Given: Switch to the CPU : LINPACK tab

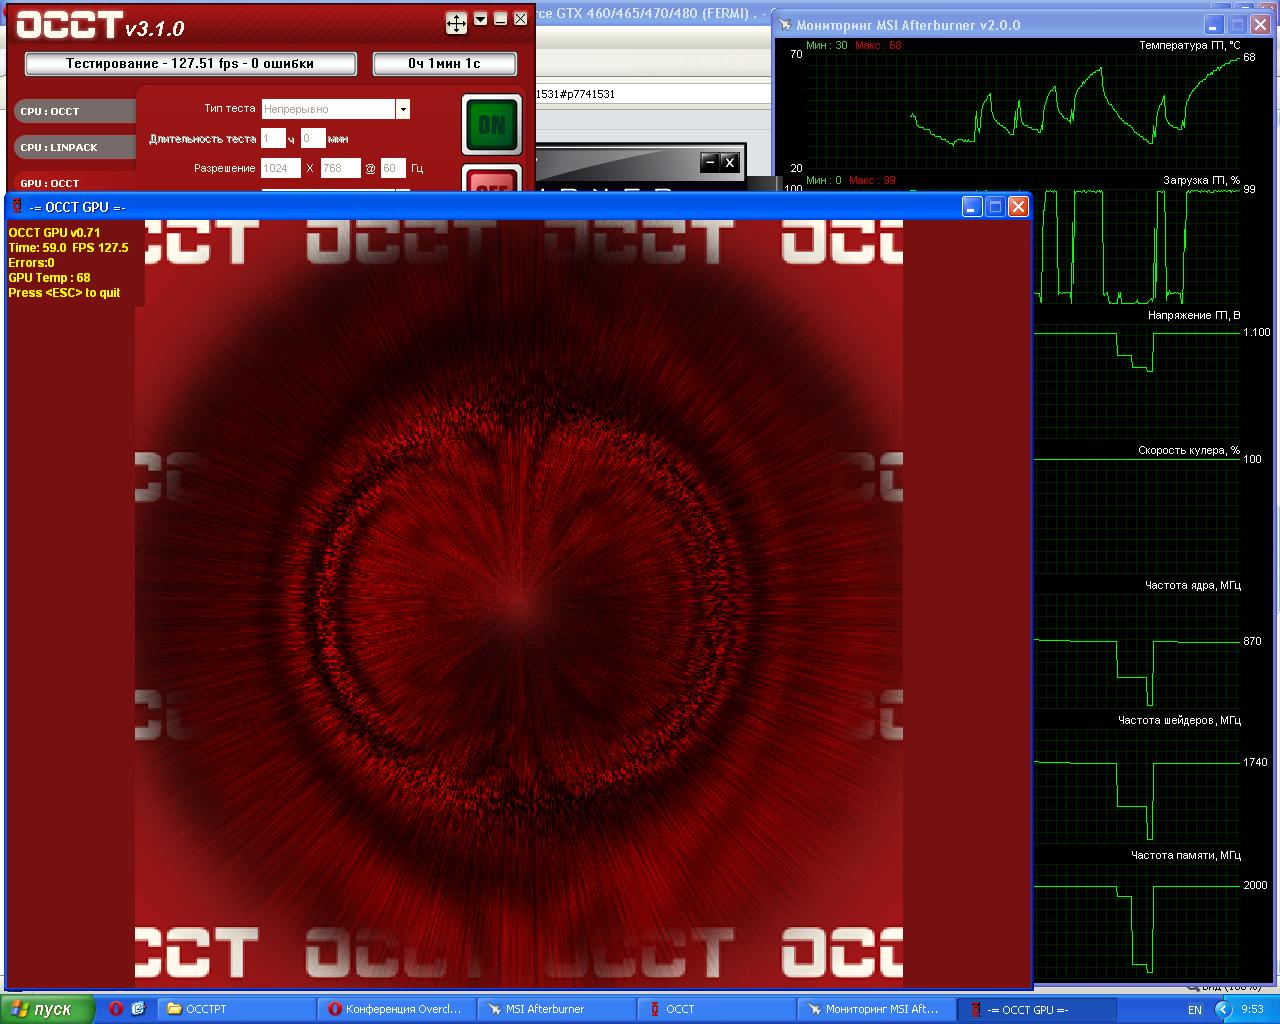Looking at the screenshot, I should (x=75, y=147).
